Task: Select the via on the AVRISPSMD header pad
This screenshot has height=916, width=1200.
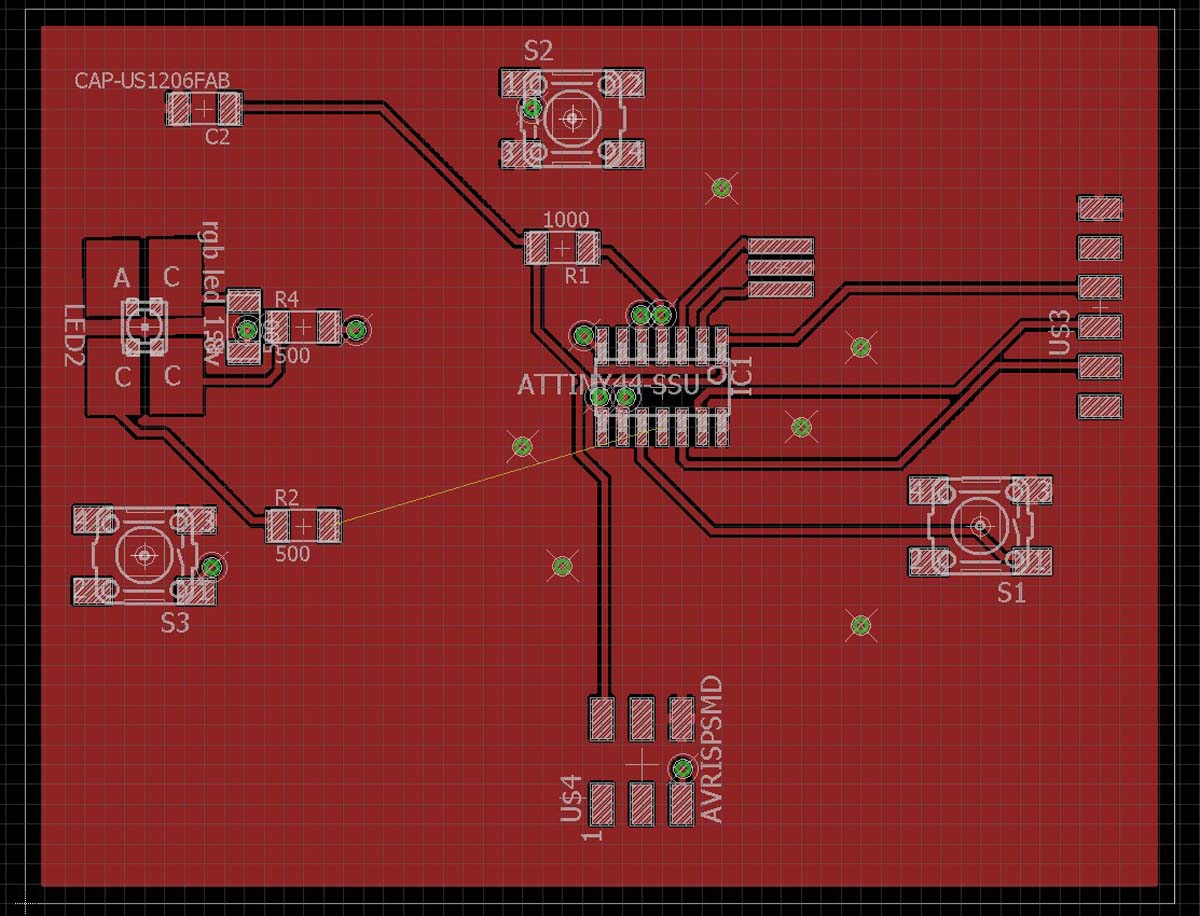Action: [x=683, y=769]
